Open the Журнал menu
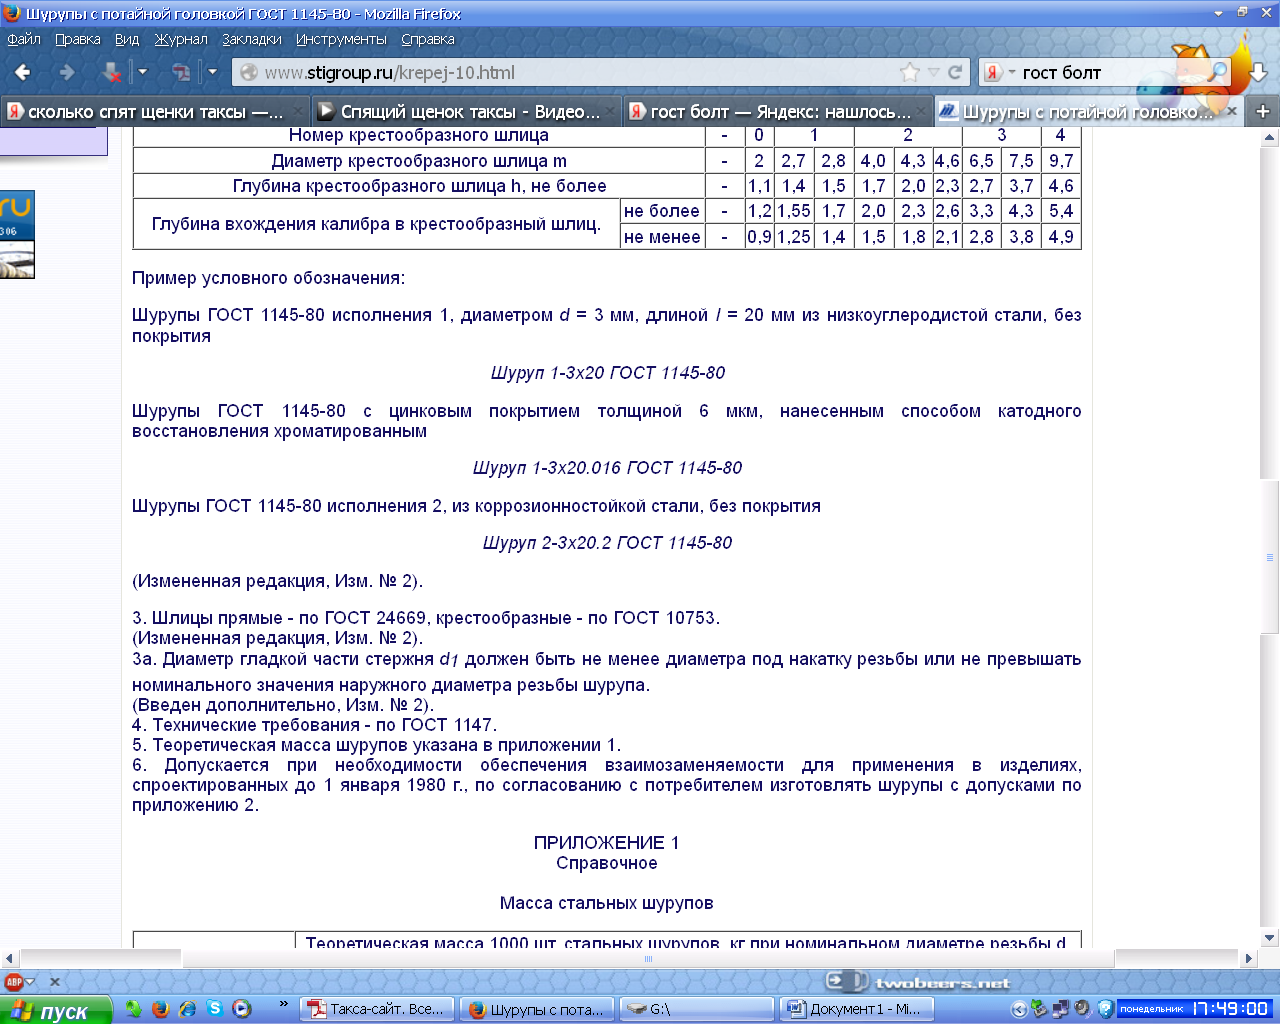This screenshot has height=1024, width=1280. click(x=181, y=39)
